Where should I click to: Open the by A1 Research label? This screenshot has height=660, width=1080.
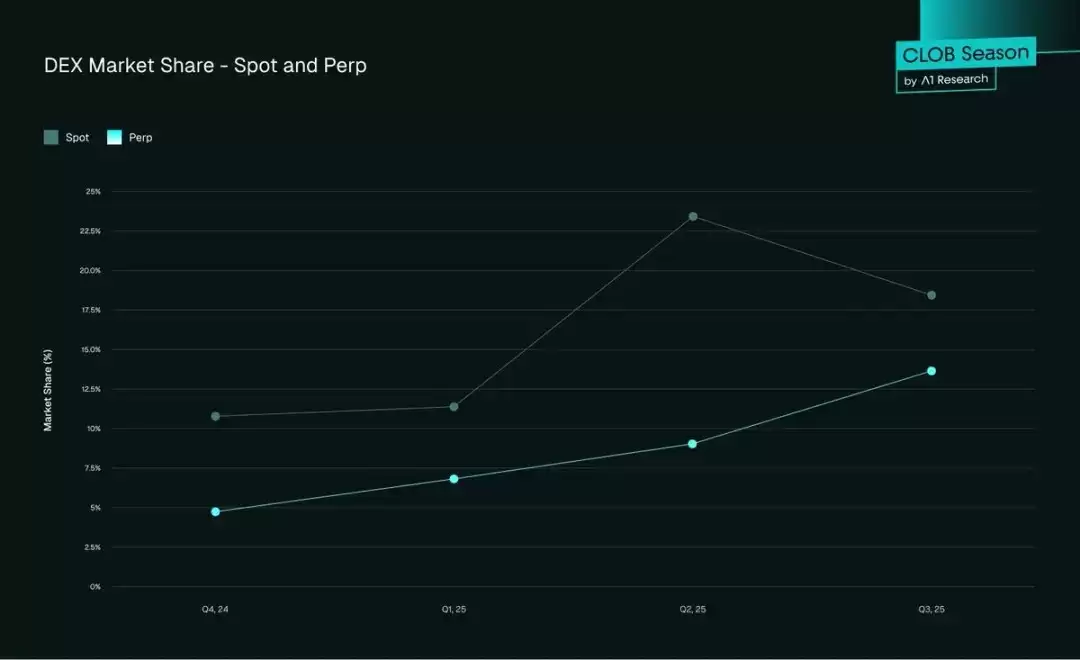click(x=946, y=80)
